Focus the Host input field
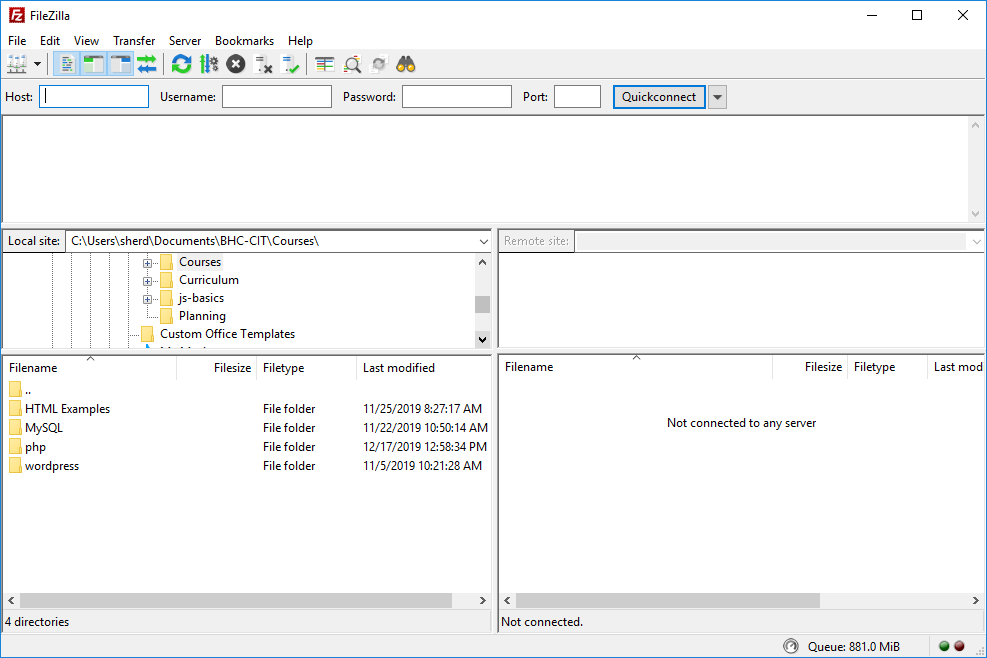The width and height of the screenshot is (987, 658). (x=94, y=97)
